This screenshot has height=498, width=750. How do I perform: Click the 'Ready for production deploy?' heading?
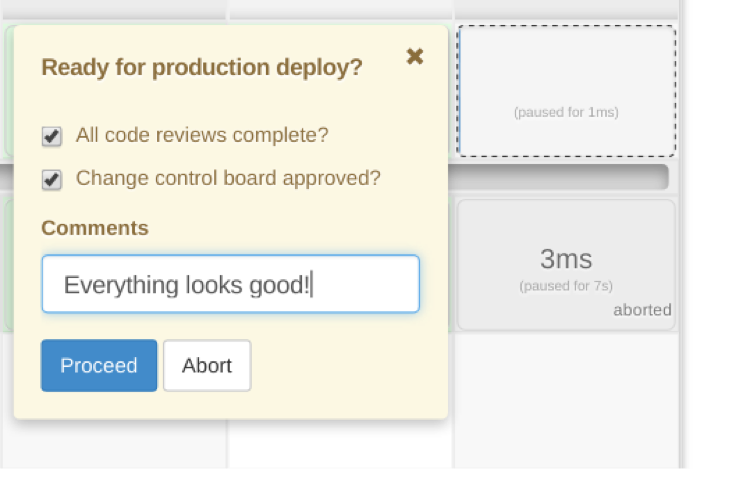(201, 68)
